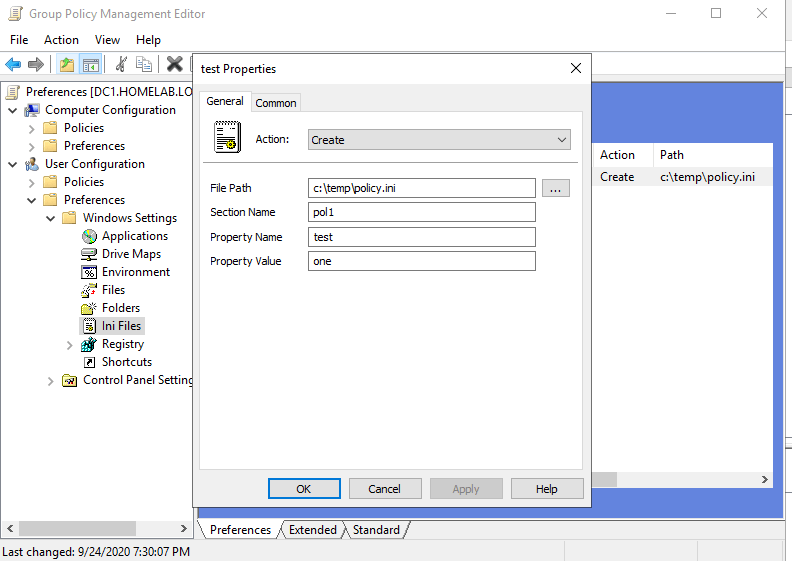The width and height of the screenshot is (792, 561).
Task: Expand the Registry tree node
Action: 69,345
